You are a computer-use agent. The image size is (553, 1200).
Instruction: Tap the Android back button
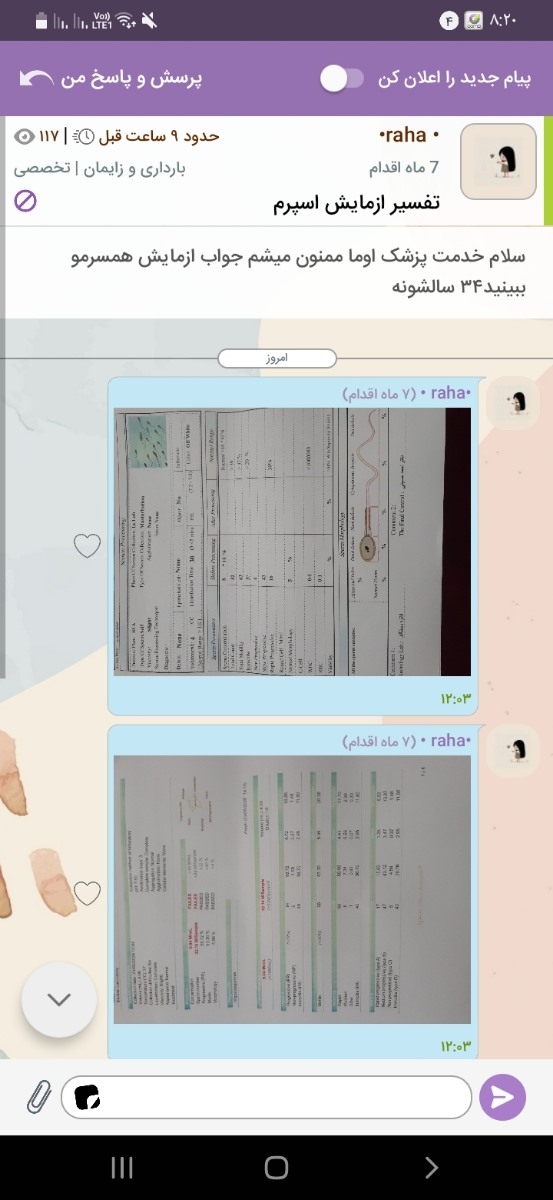432,1167
